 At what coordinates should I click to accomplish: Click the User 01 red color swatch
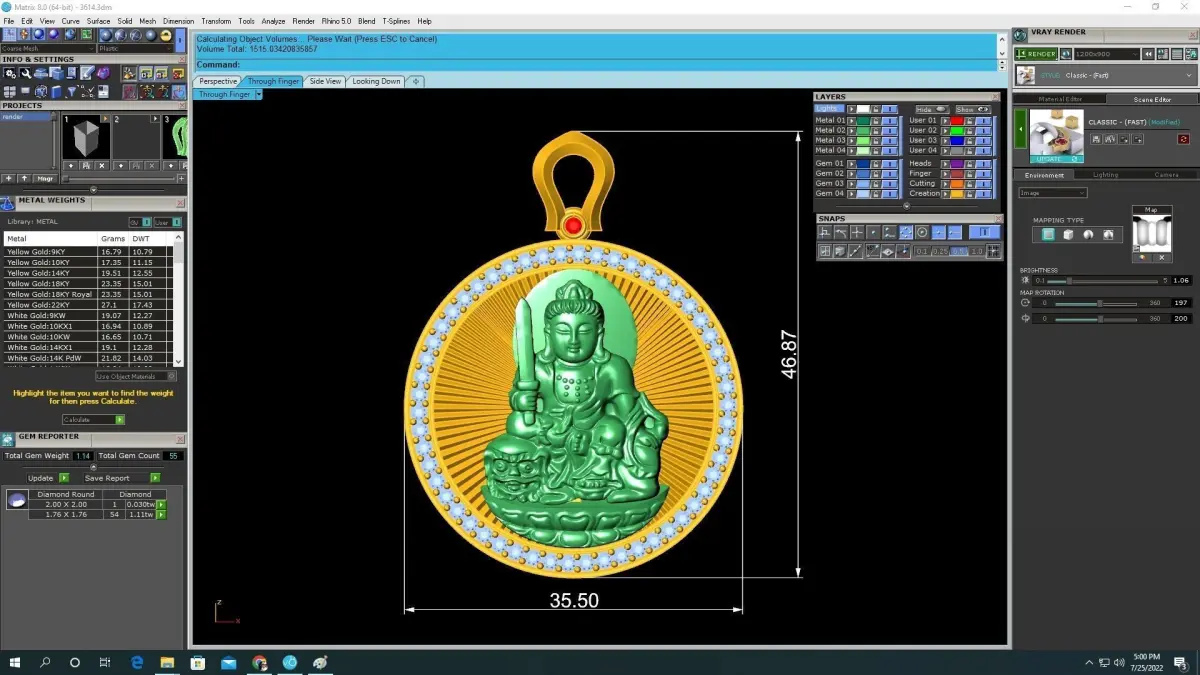click(x=957, y=120)
